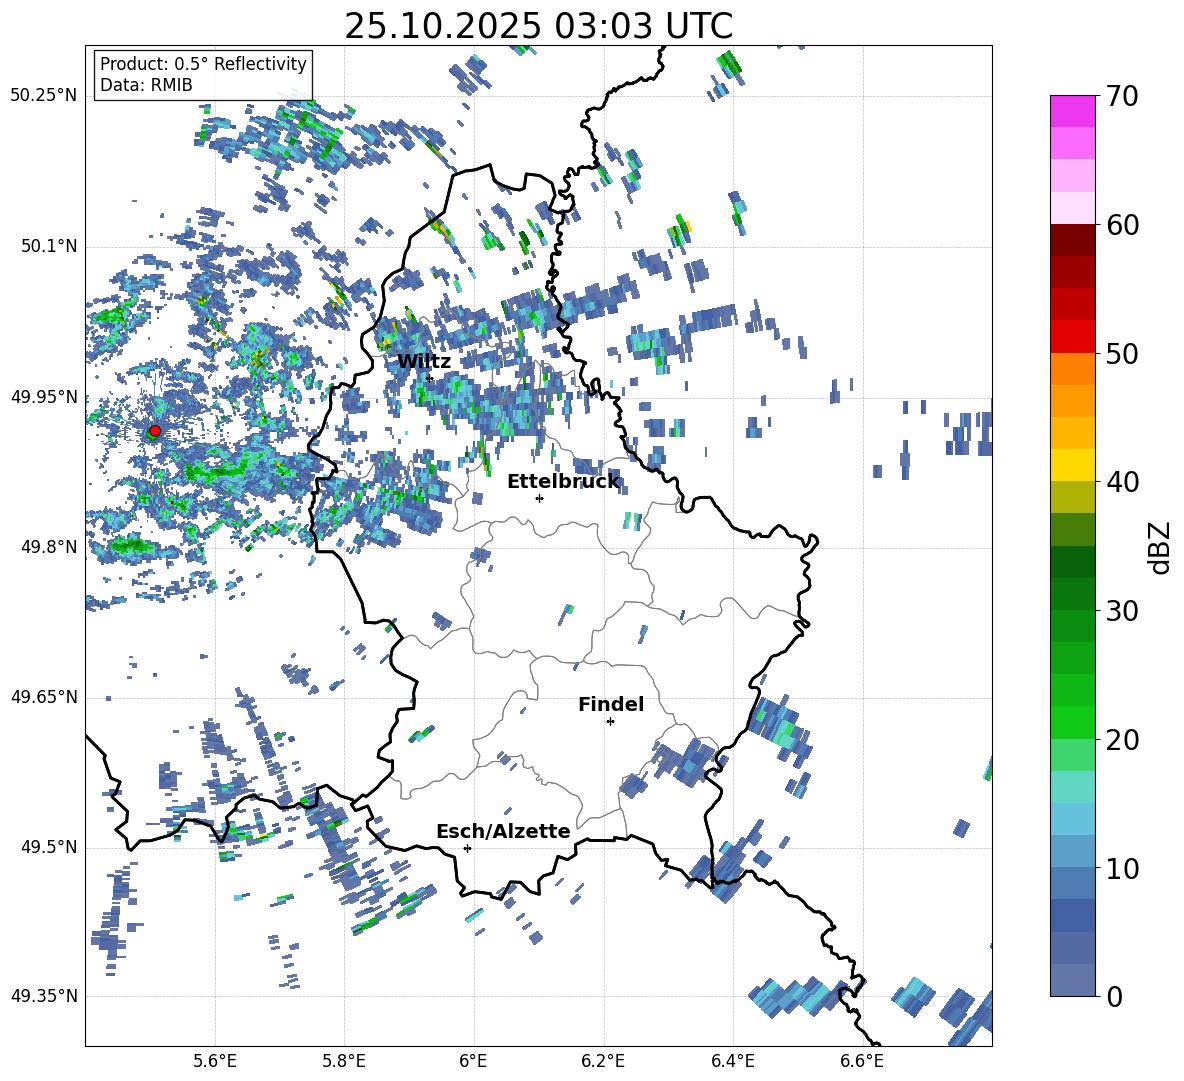Click the Findel station cross marker
The width and height of the screenshot is (1184, 1081).
pos(610,722)
